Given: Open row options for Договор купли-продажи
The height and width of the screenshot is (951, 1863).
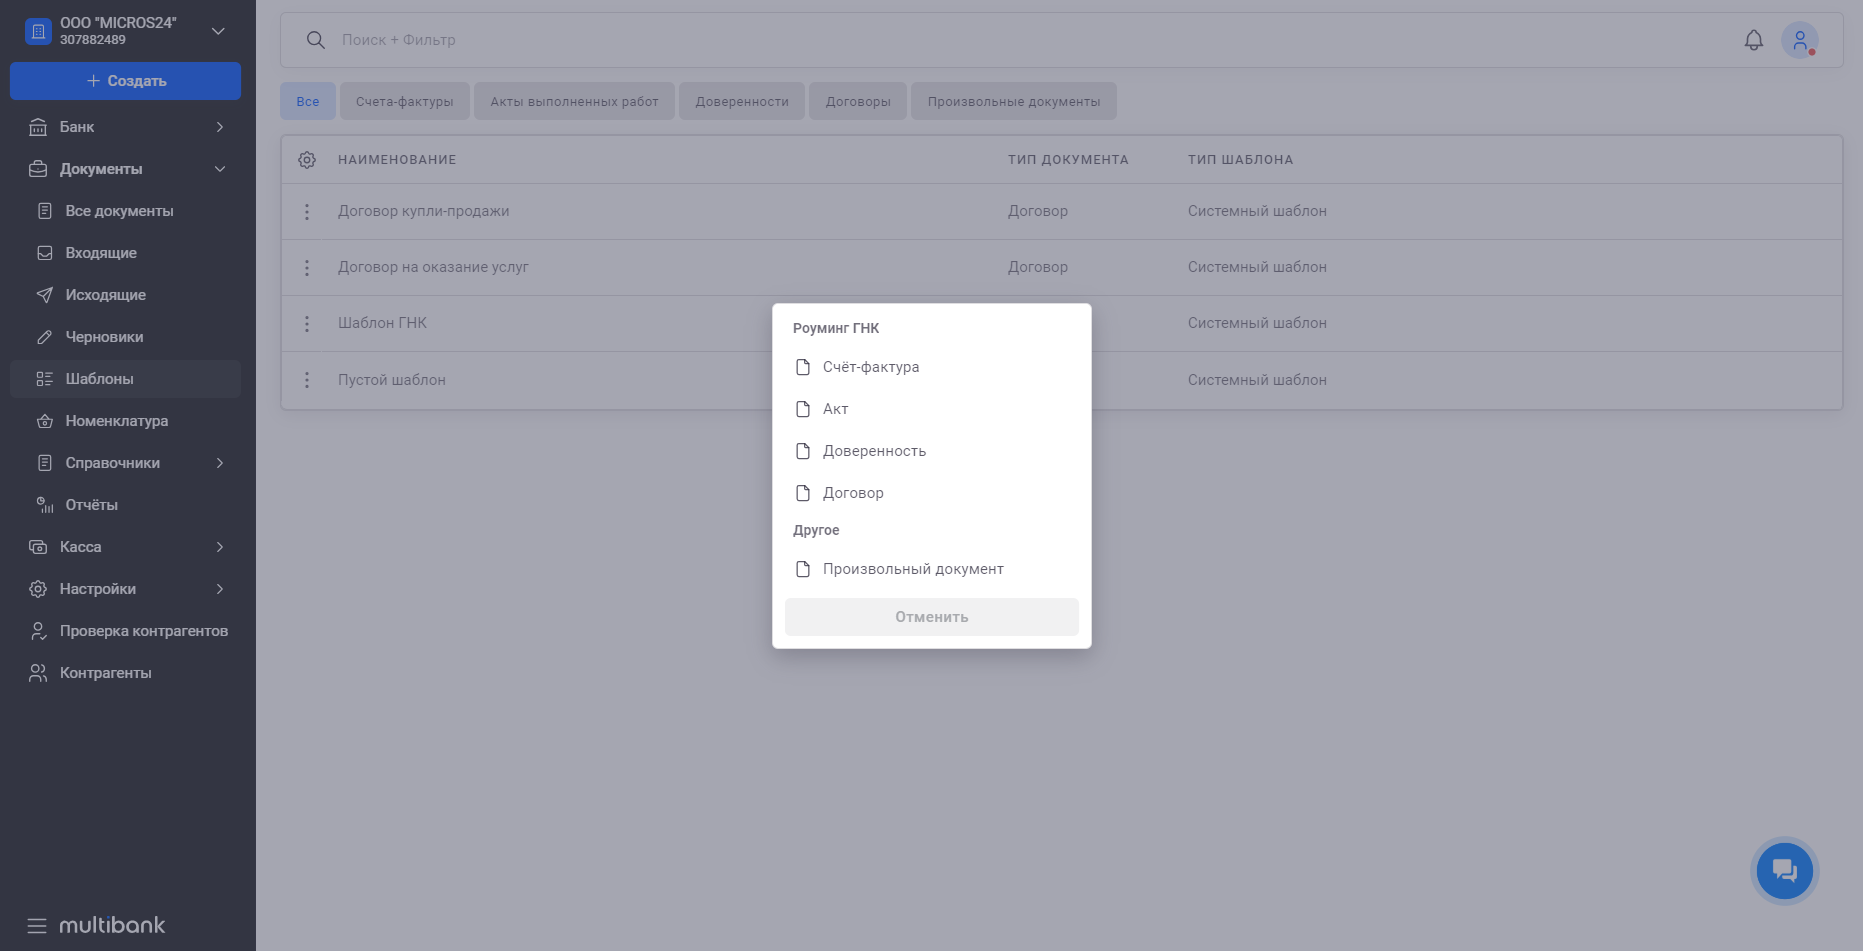Looking at the screenshot, I should 307,212.
